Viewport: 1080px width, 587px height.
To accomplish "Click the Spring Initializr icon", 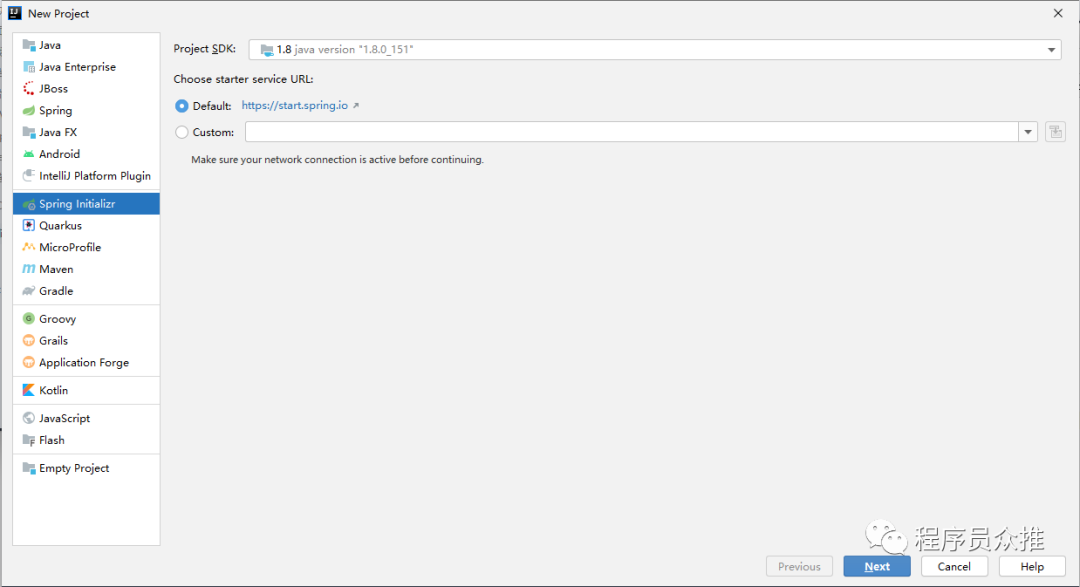I will pyautogui.click(x=29, y=204).
